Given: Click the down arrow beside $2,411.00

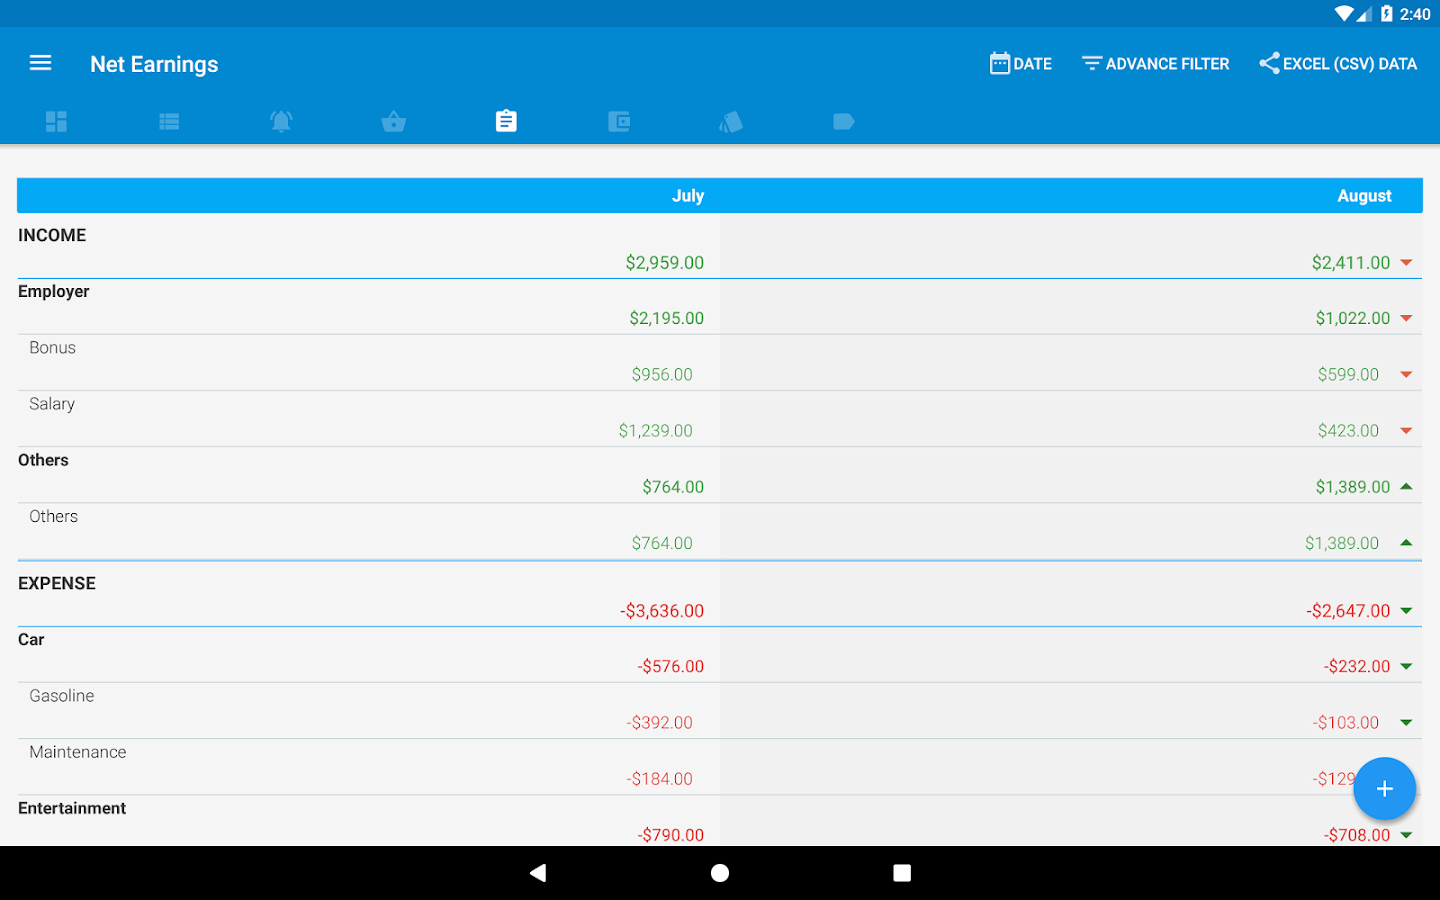Looking at the screenshot, I should [x=1406, y=262].
